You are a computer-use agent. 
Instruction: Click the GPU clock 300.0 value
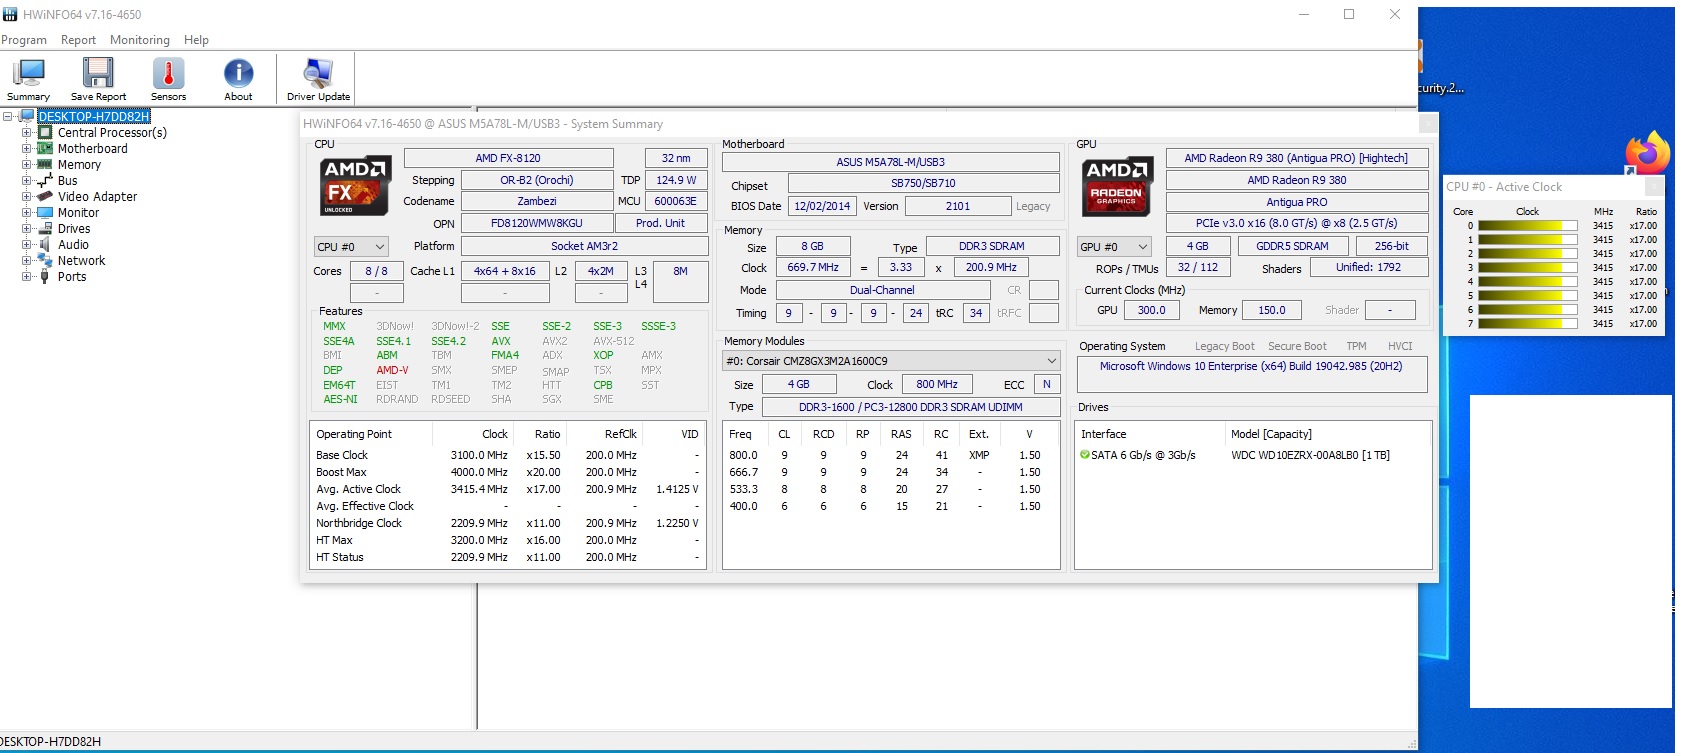1151,310
